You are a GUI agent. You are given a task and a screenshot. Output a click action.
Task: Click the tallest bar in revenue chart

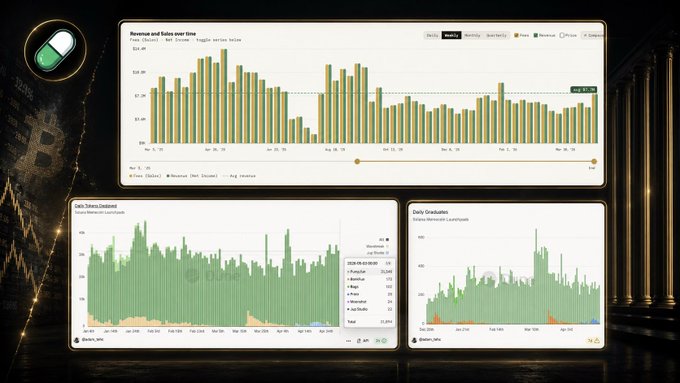point(224,96)
